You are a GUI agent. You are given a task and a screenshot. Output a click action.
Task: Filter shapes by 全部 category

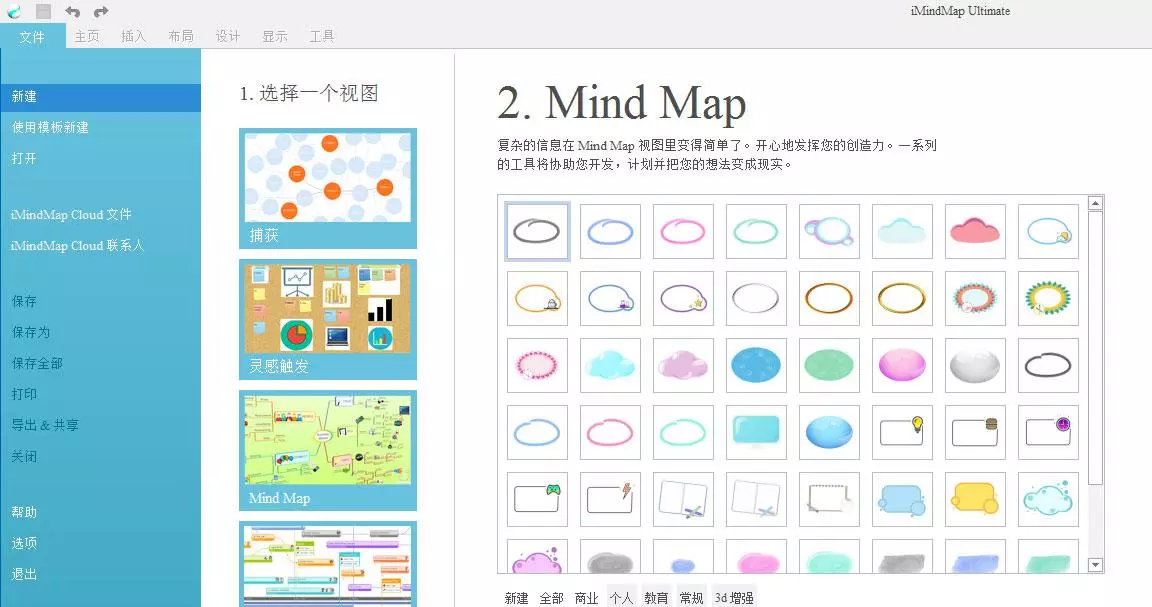click(x=552, y=598)
